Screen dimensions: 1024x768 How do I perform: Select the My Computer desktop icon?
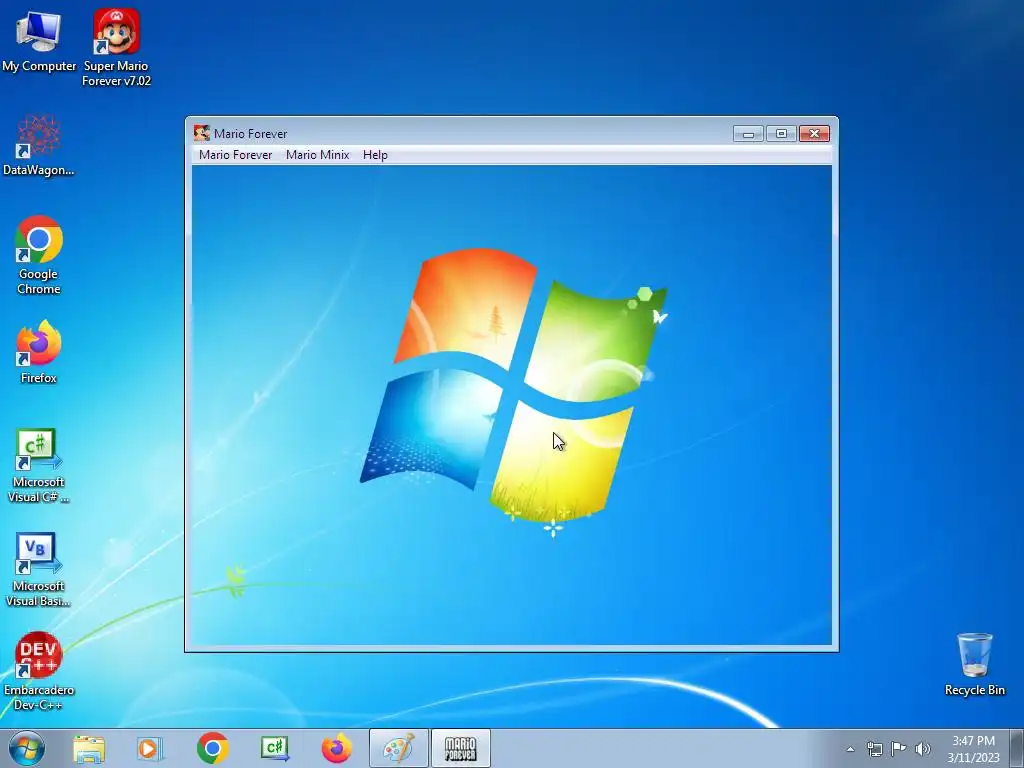pos(39,41)
